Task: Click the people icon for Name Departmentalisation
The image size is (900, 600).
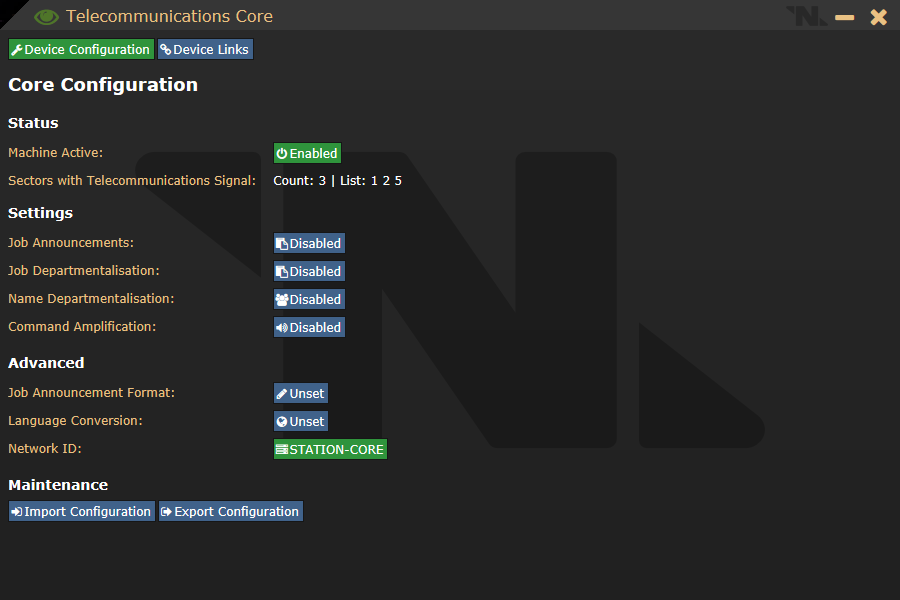Action: tap(282, 299)
